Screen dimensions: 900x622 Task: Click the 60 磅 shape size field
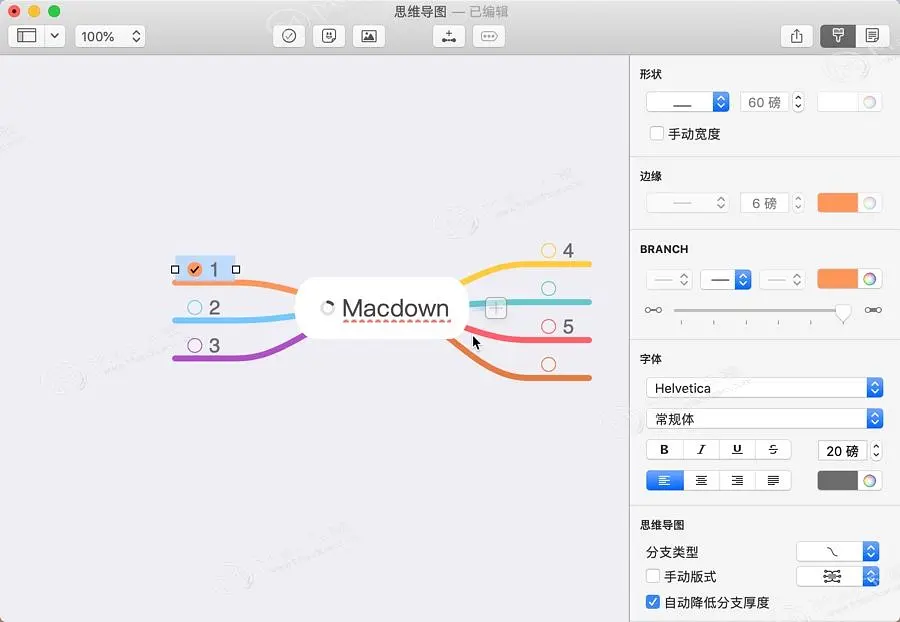click(x=764, y=102)
